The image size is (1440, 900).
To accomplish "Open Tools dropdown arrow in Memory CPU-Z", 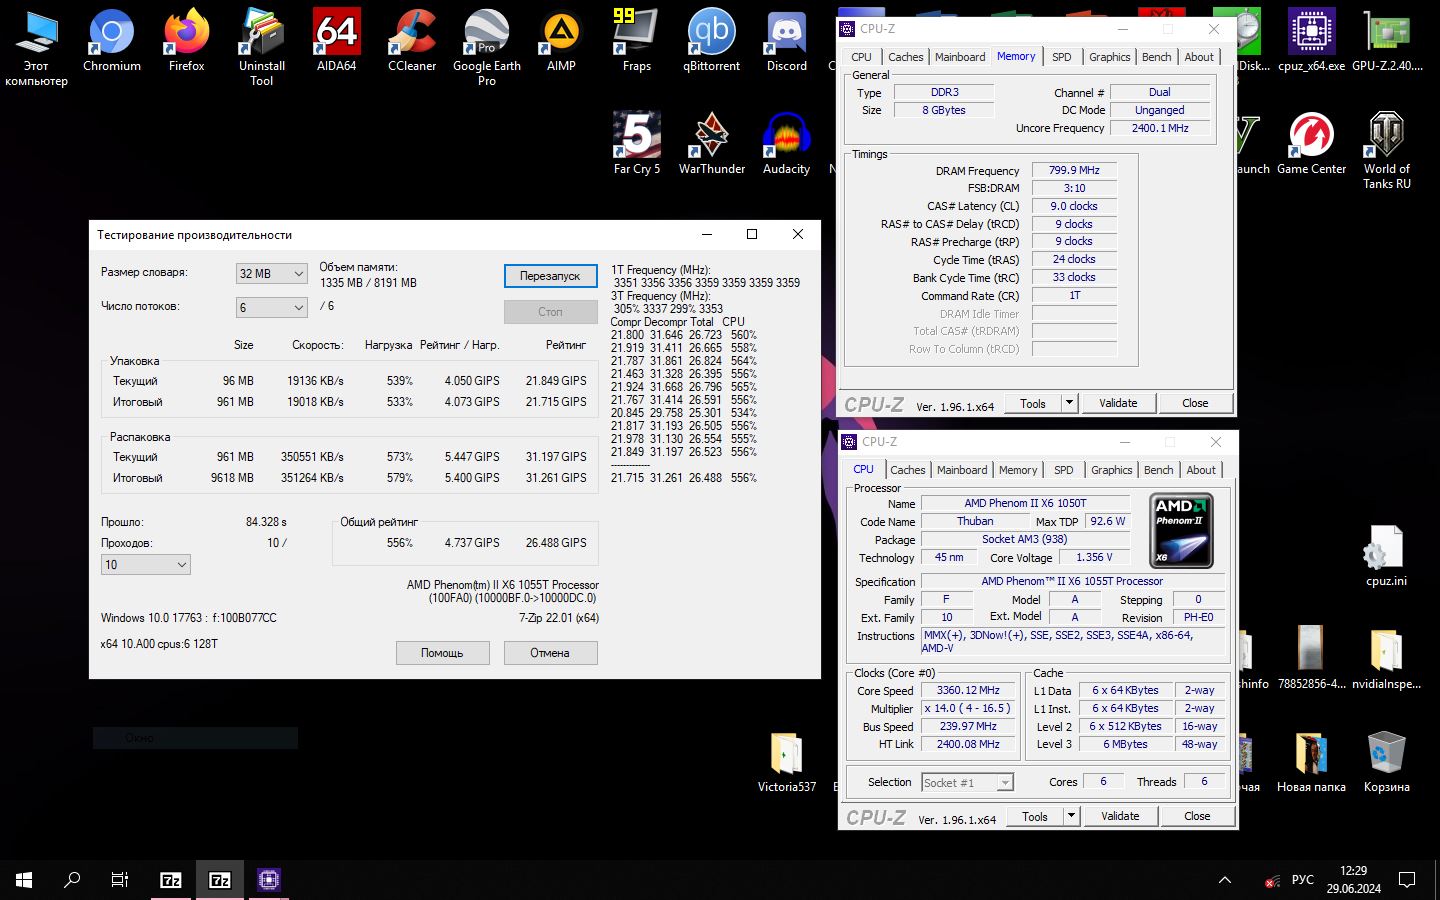I will click(1069, 403).
